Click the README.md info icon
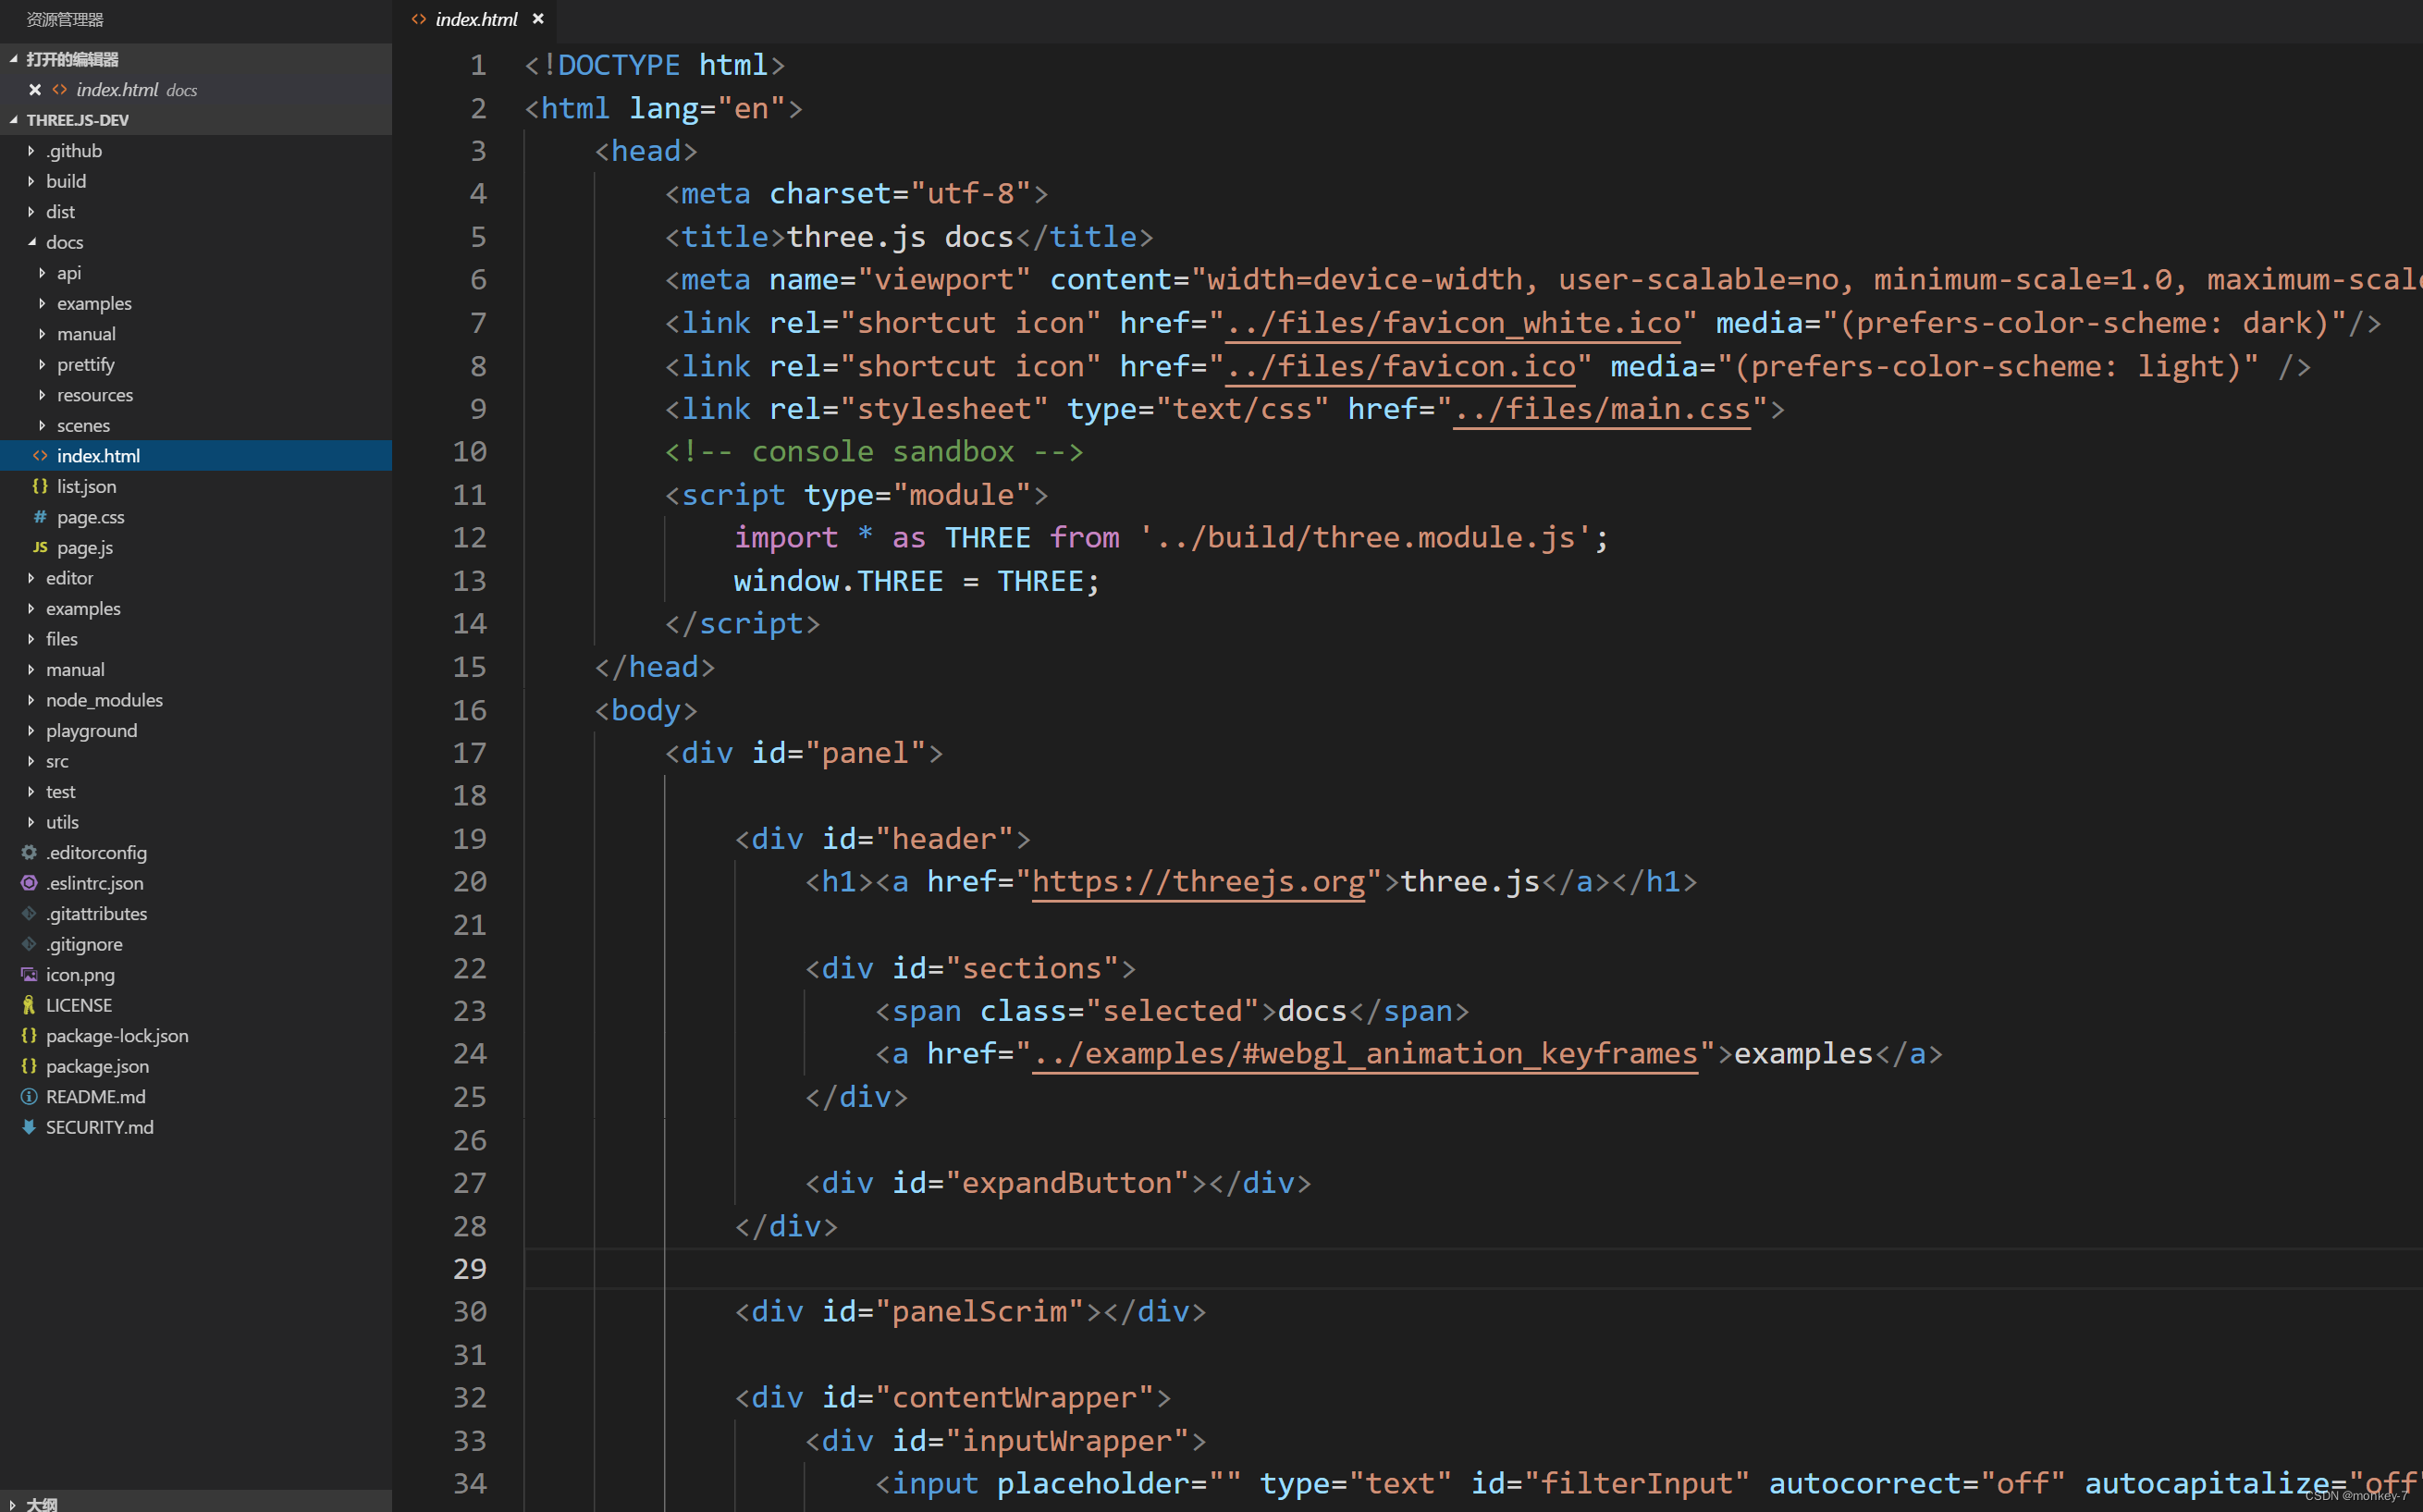The height and width of the screenshot is (1512, 2423). point(29,1097)
